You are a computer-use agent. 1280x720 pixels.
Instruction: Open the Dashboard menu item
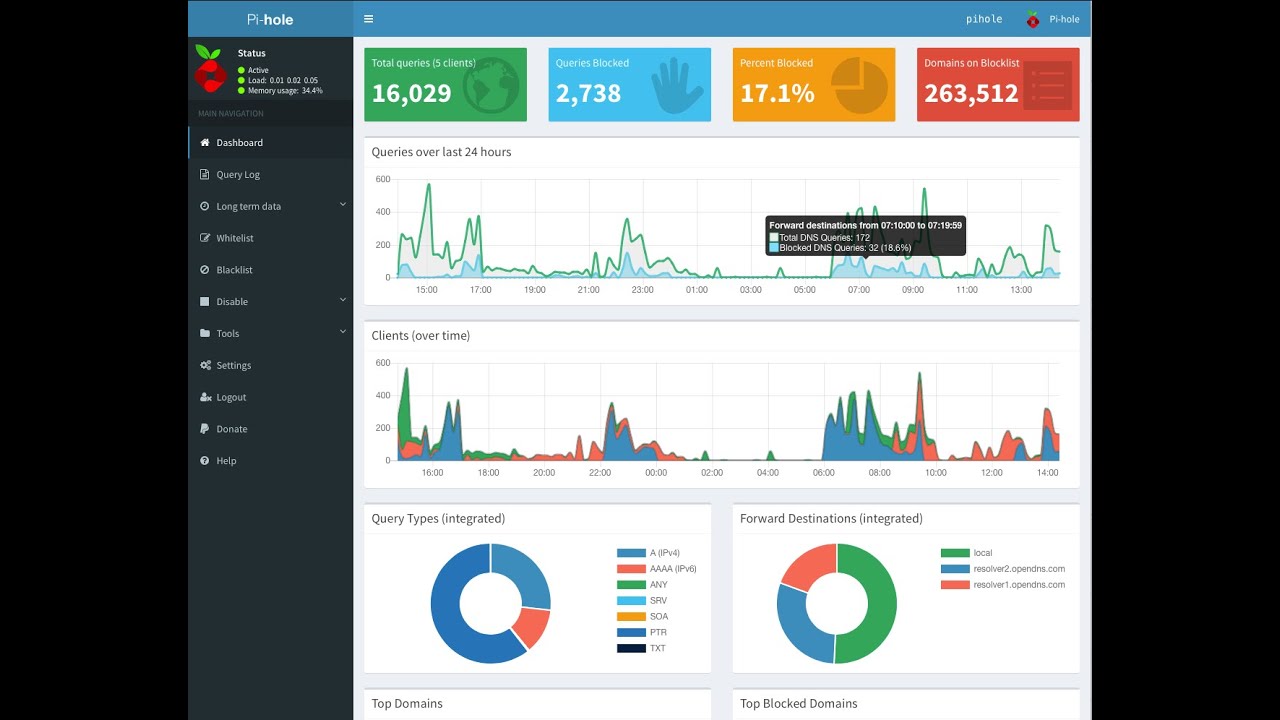[271, 143]
